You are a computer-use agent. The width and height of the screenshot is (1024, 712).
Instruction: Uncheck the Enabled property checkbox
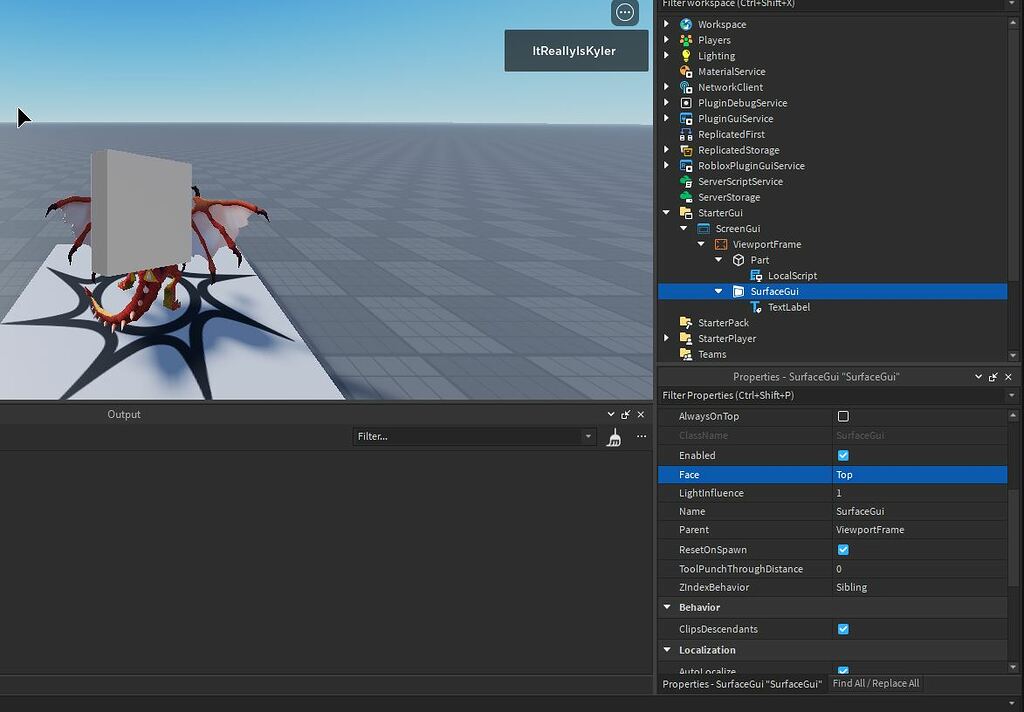pos(843,455)
